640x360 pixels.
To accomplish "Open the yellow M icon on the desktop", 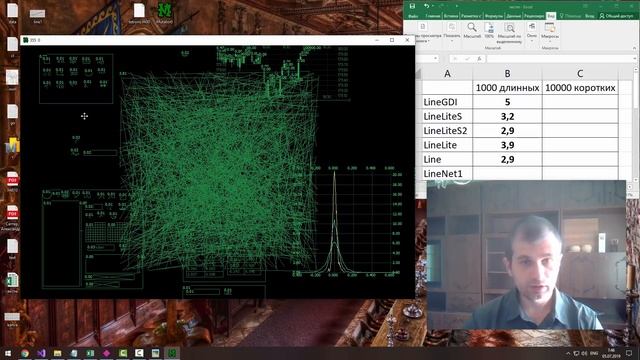I will click(x=12, y=146).
